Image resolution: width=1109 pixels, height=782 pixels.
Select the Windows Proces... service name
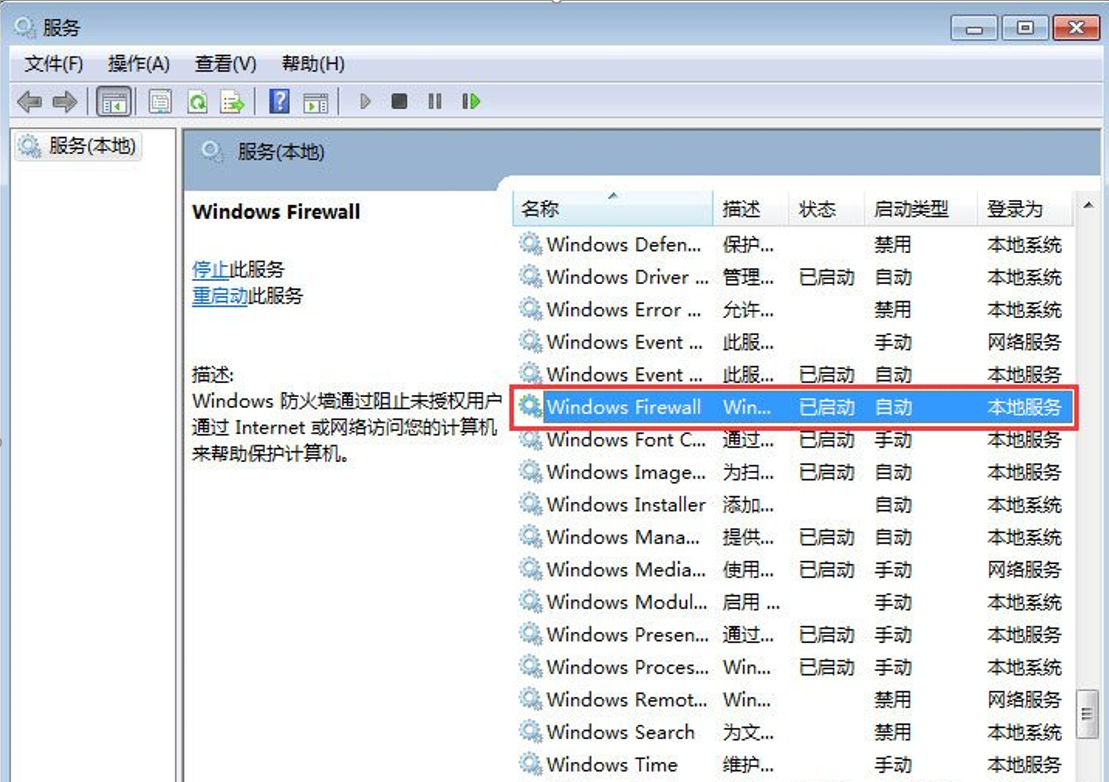tap(627, 667)
